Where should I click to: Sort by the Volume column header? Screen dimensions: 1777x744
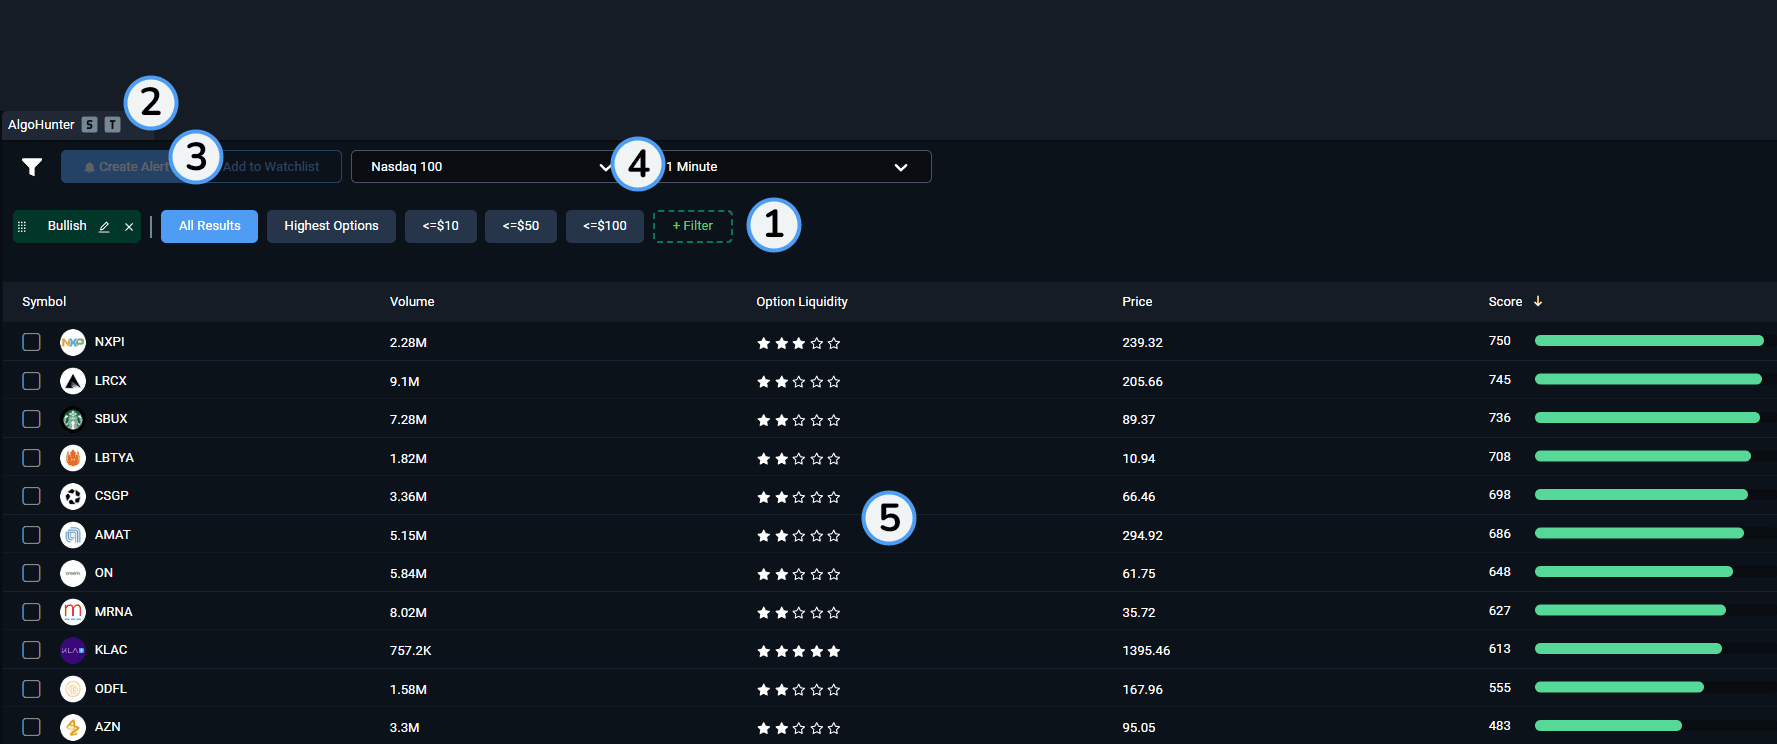point(412,302)
